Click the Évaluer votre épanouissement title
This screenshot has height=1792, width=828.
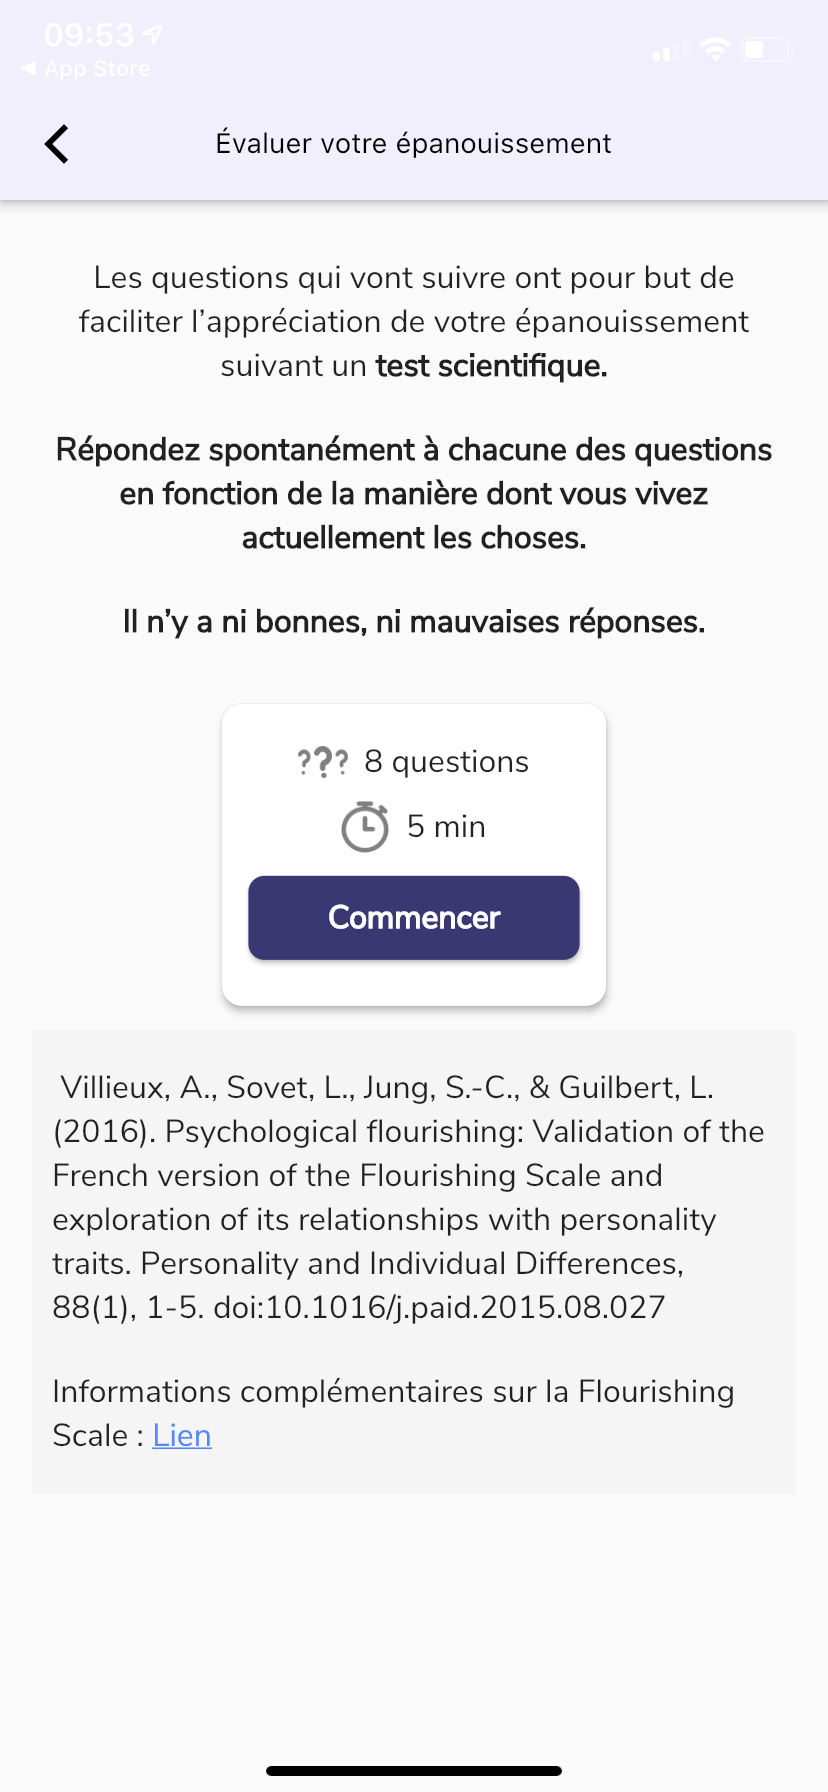[413, 144]
